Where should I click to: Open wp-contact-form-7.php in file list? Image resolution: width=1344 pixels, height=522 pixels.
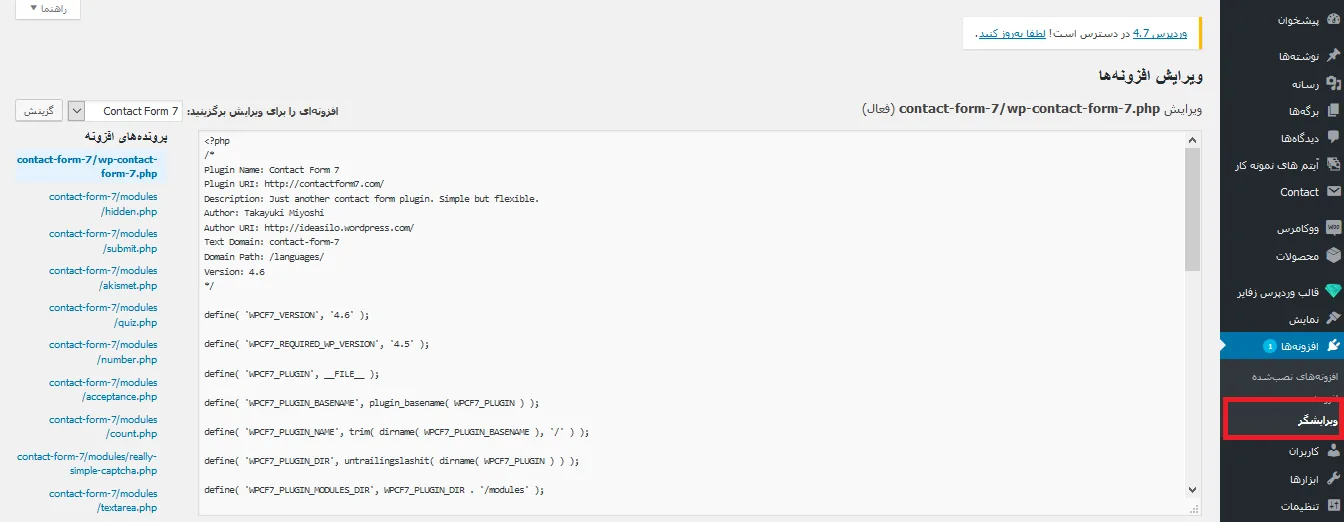pyautogui.click(x=87, y=166)
